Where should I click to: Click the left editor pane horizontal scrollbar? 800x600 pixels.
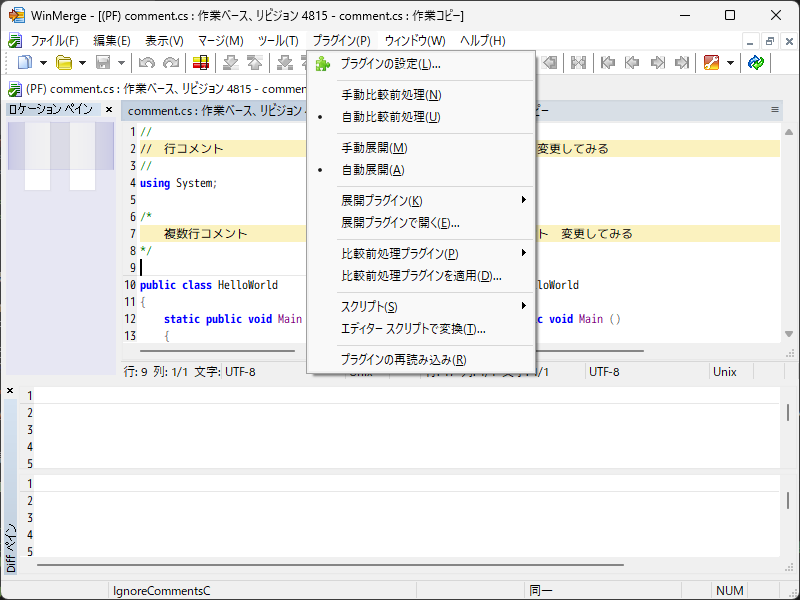click(218, 351)
